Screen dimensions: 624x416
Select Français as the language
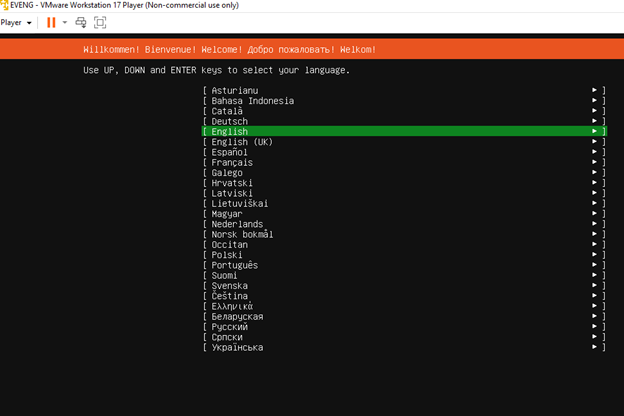[x=232, y=162]
